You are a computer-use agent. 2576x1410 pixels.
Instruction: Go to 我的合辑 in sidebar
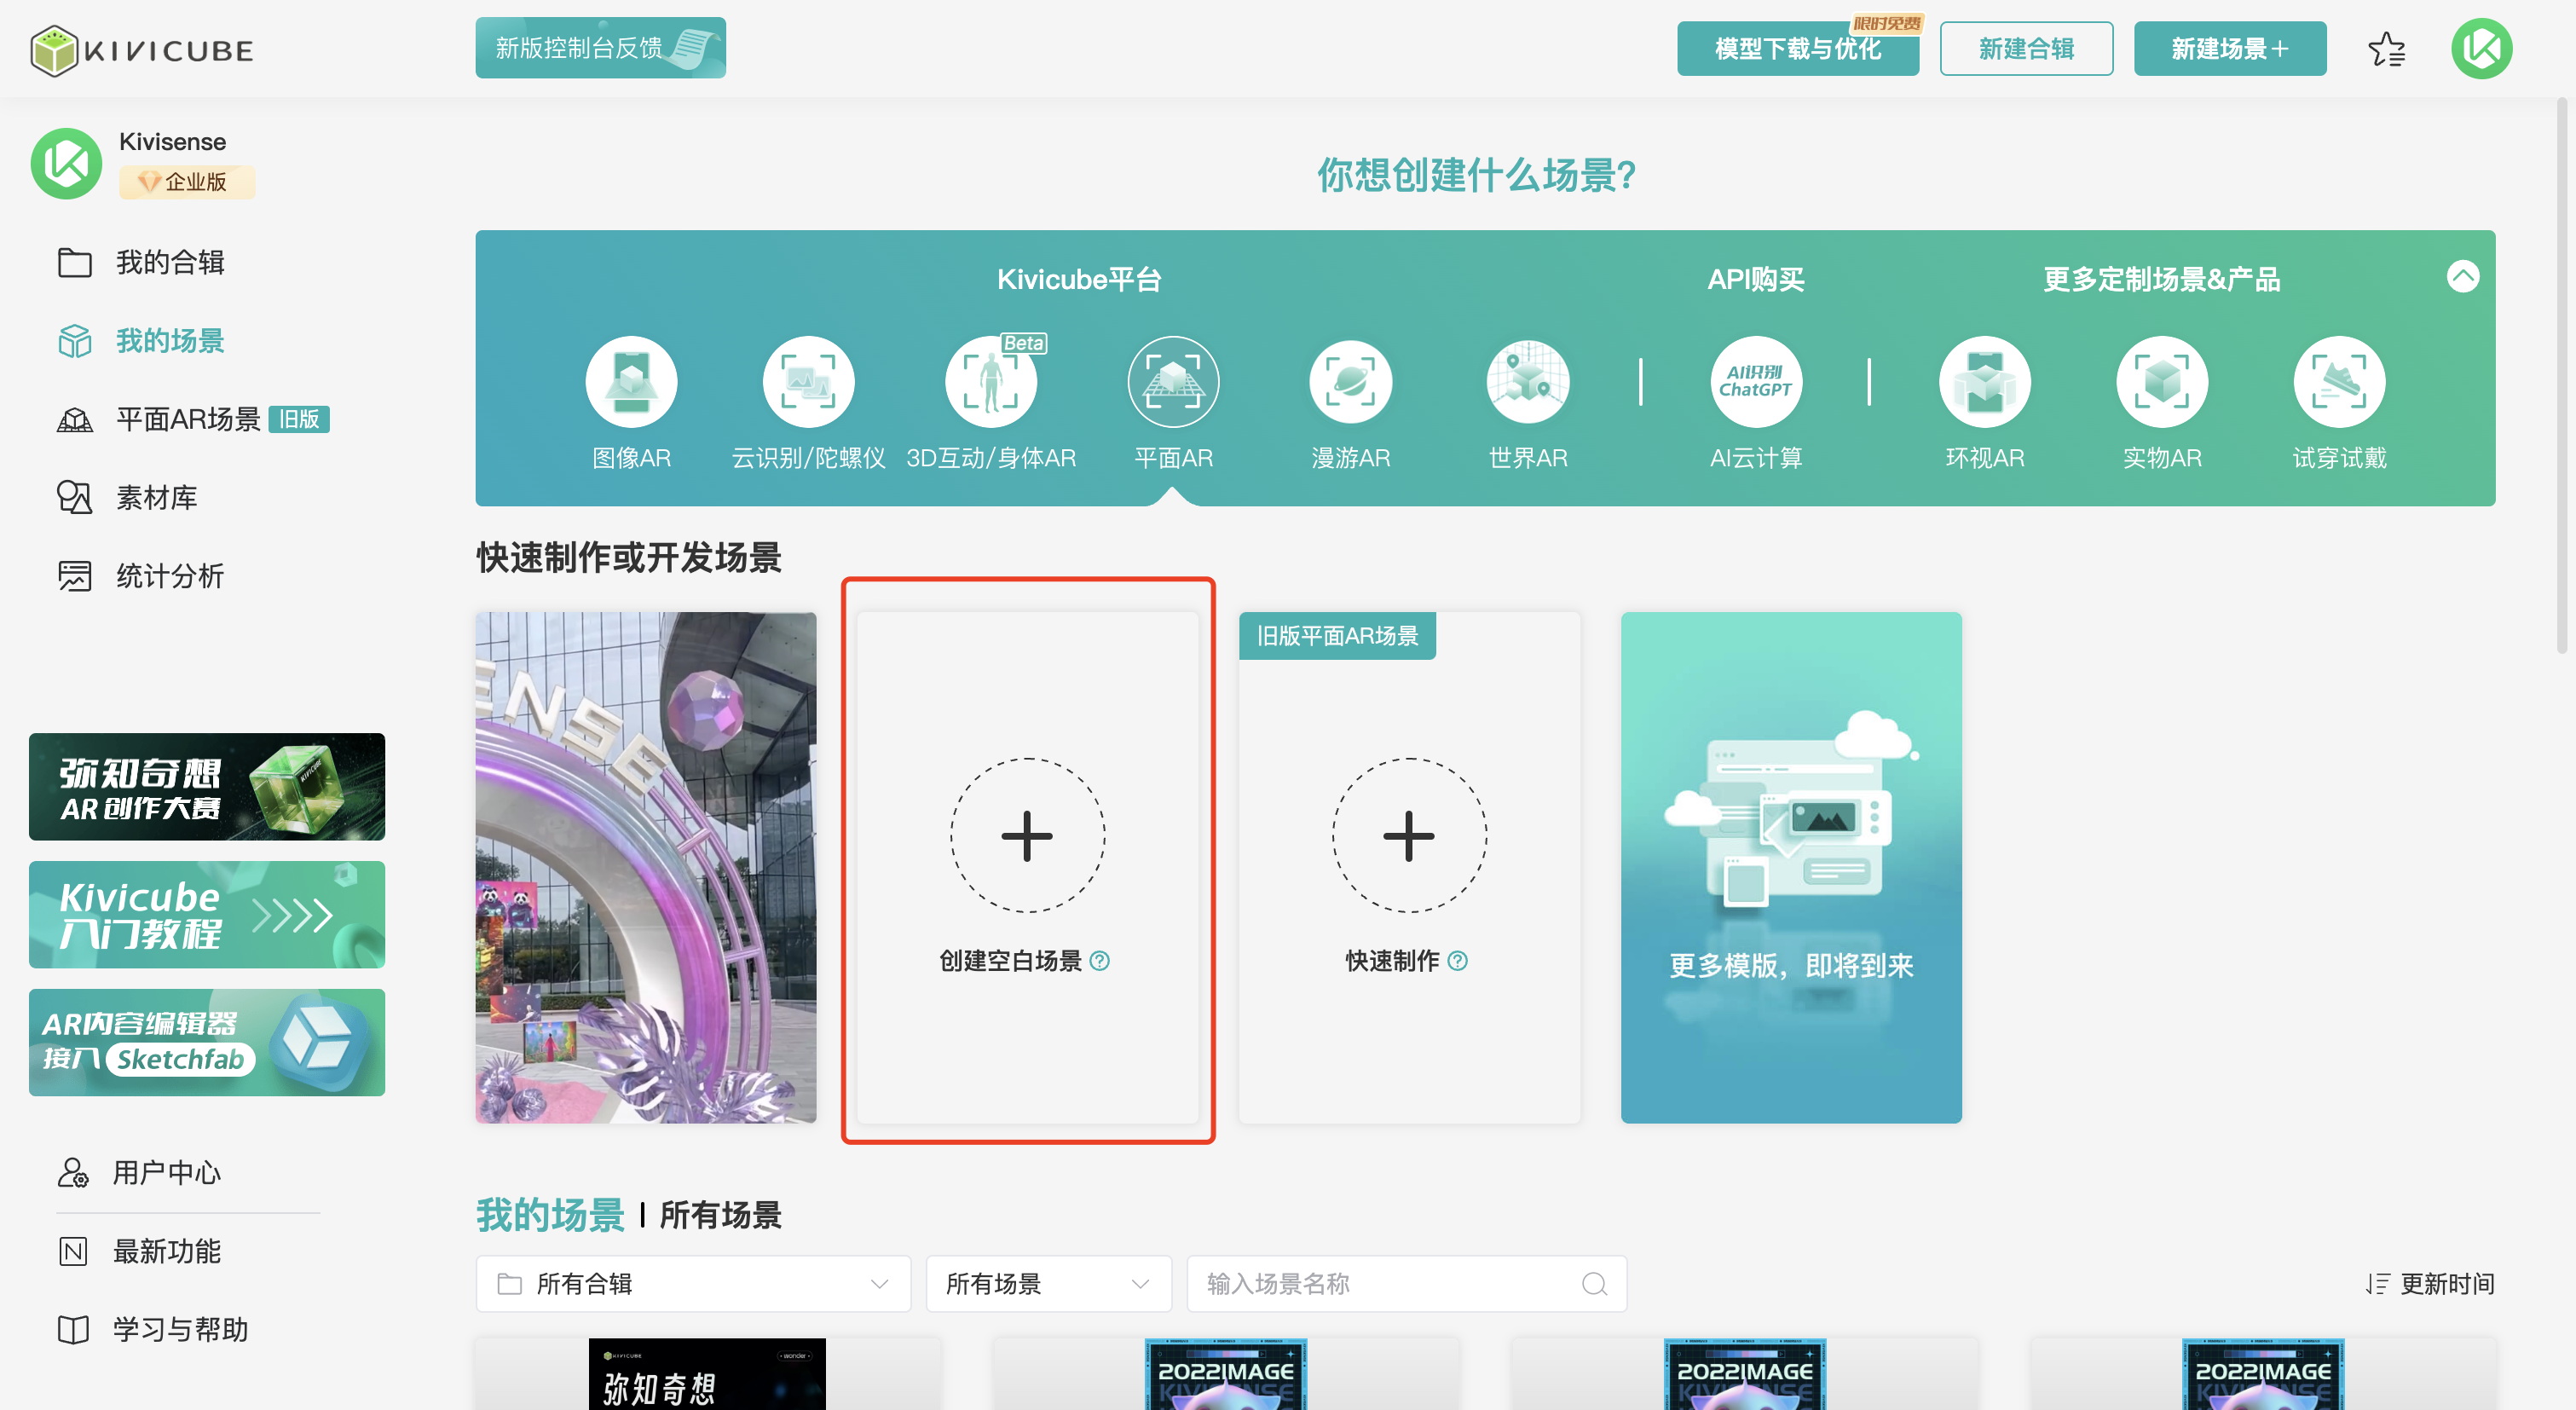tap(169, 262)
